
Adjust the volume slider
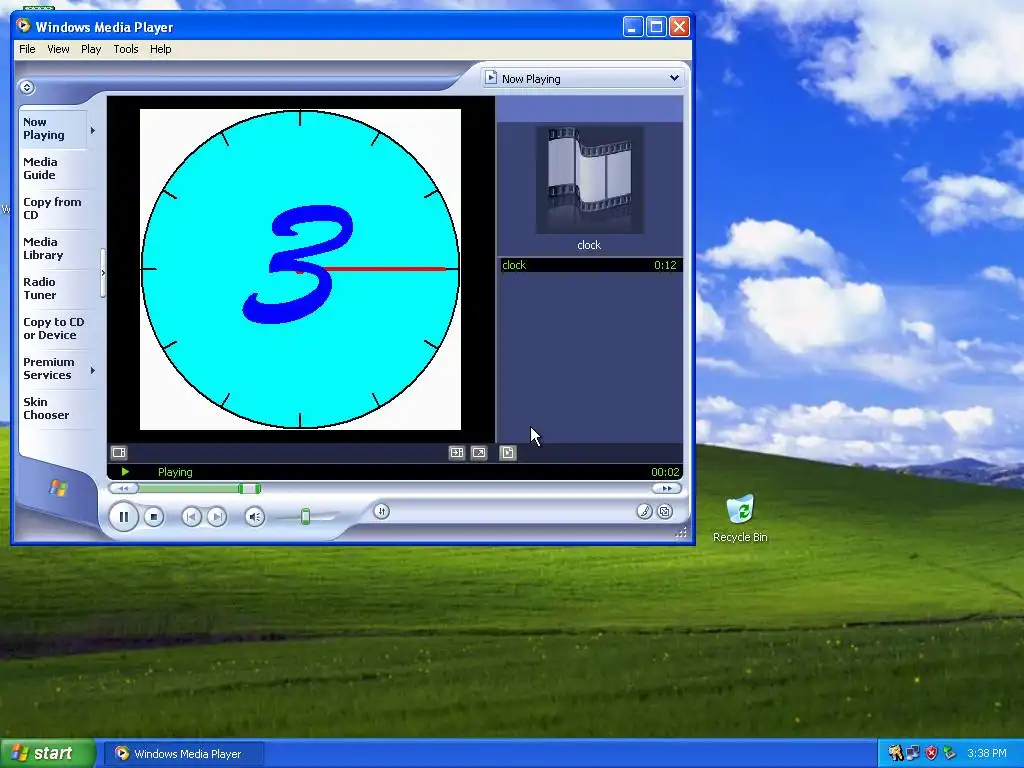(305, 517)
